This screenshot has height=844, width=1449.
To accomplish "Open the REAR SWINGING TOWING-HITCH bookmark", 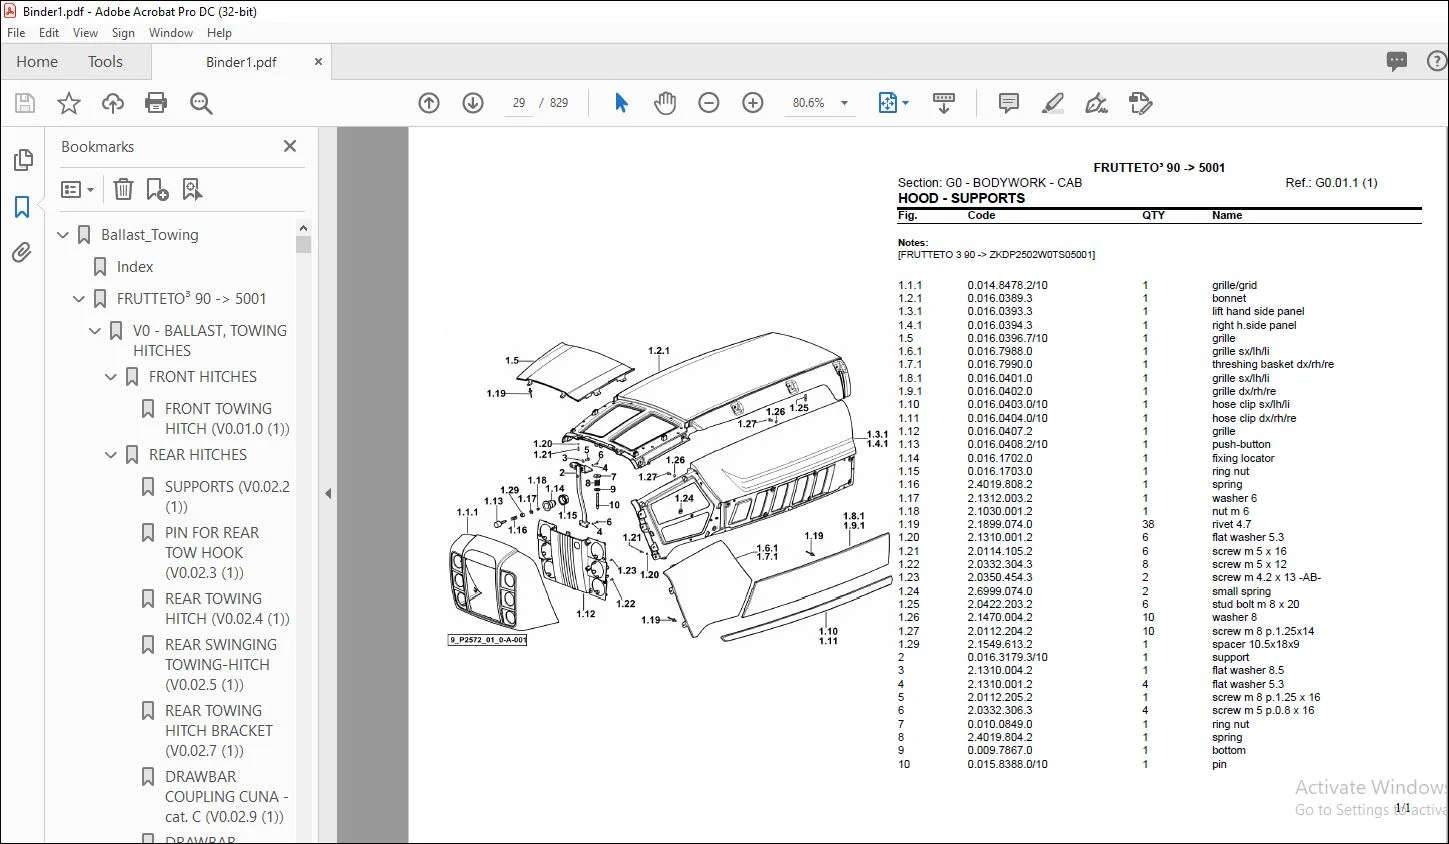I will tap(221, 665).
